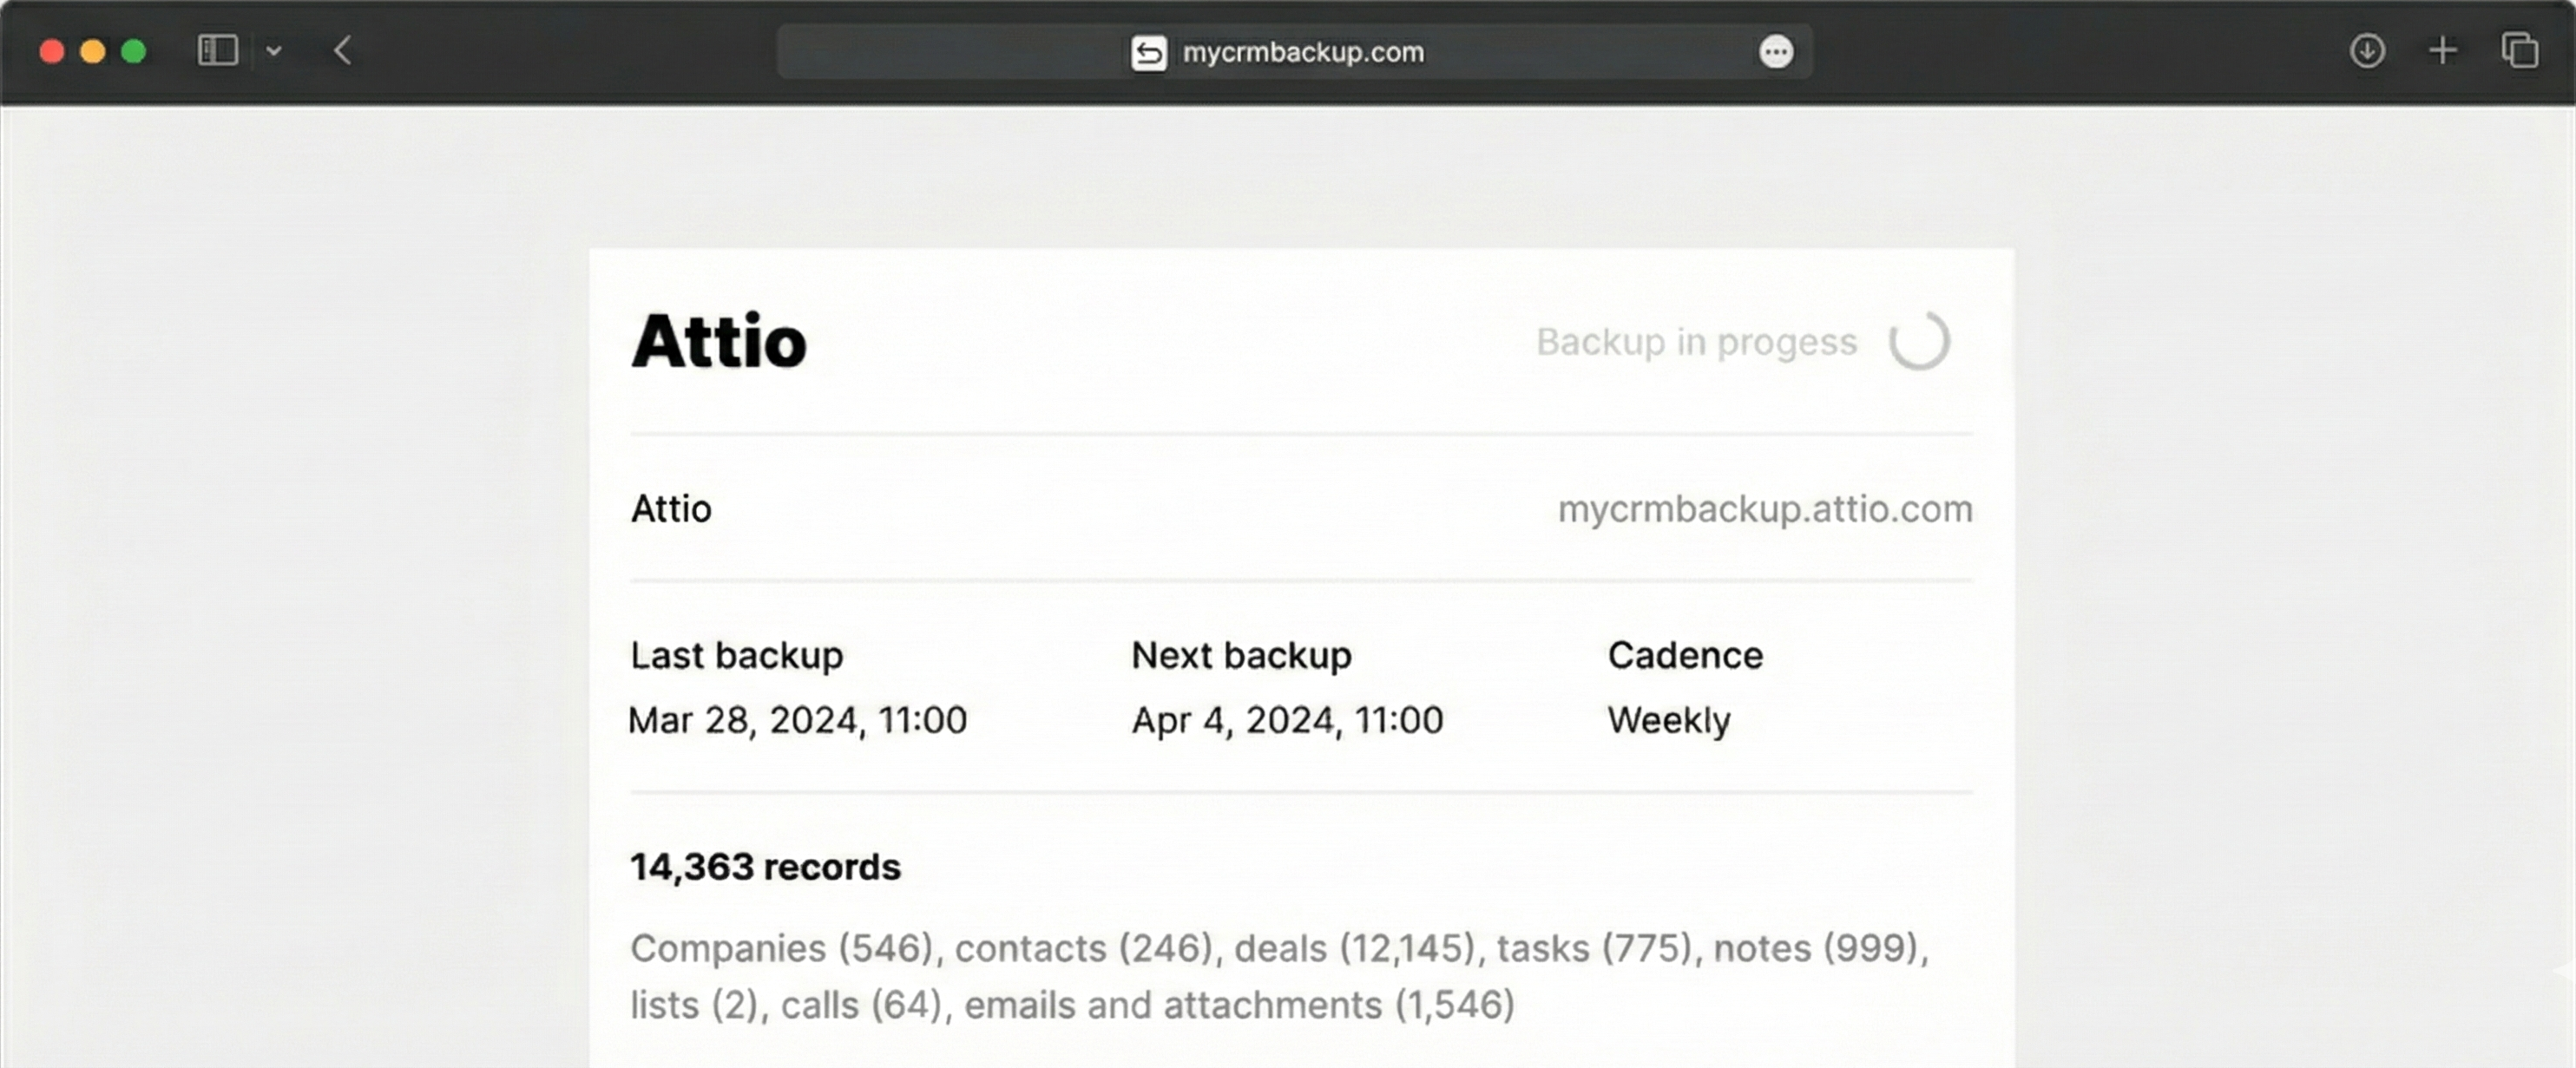Click the Weekly cadence value
Image resolution: width=2576 pixels, height=1068 pixels.
point(1668,719)
